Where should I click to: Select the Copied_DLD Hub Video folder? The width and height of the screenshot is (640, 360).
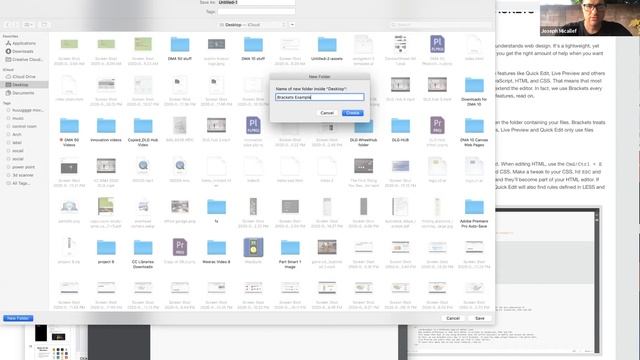143,132
